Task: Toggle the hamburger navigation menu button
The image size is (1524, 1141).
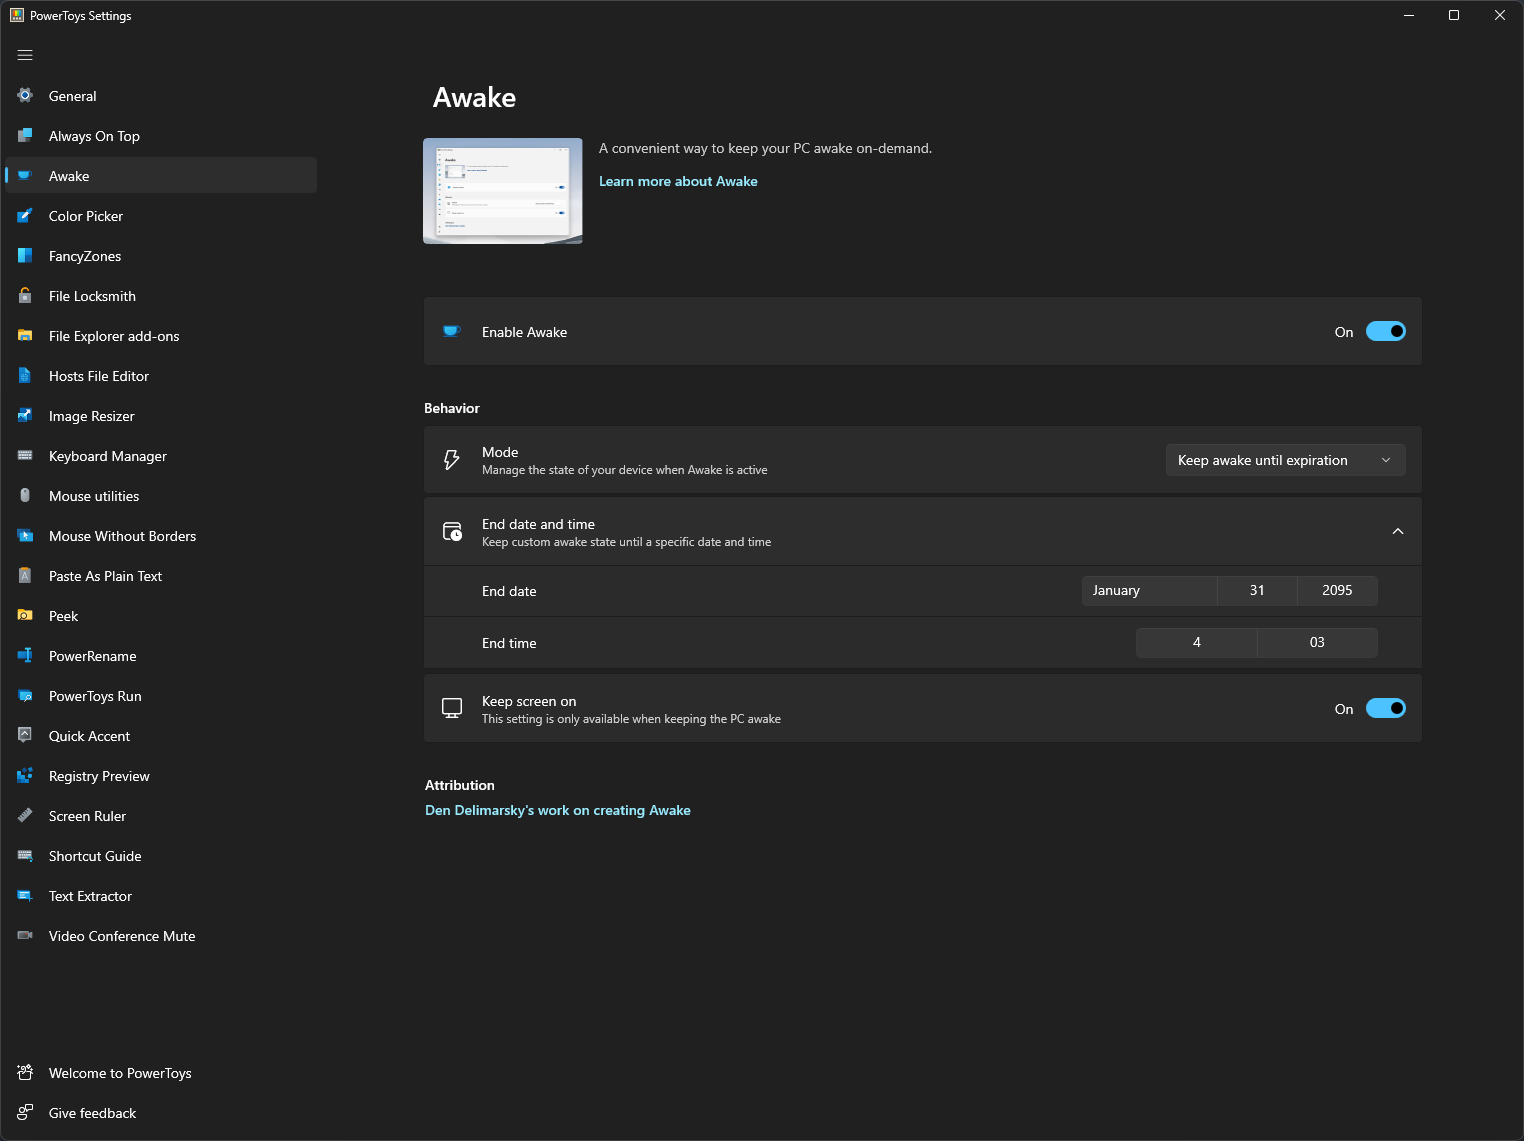Action: coord(25,55)
